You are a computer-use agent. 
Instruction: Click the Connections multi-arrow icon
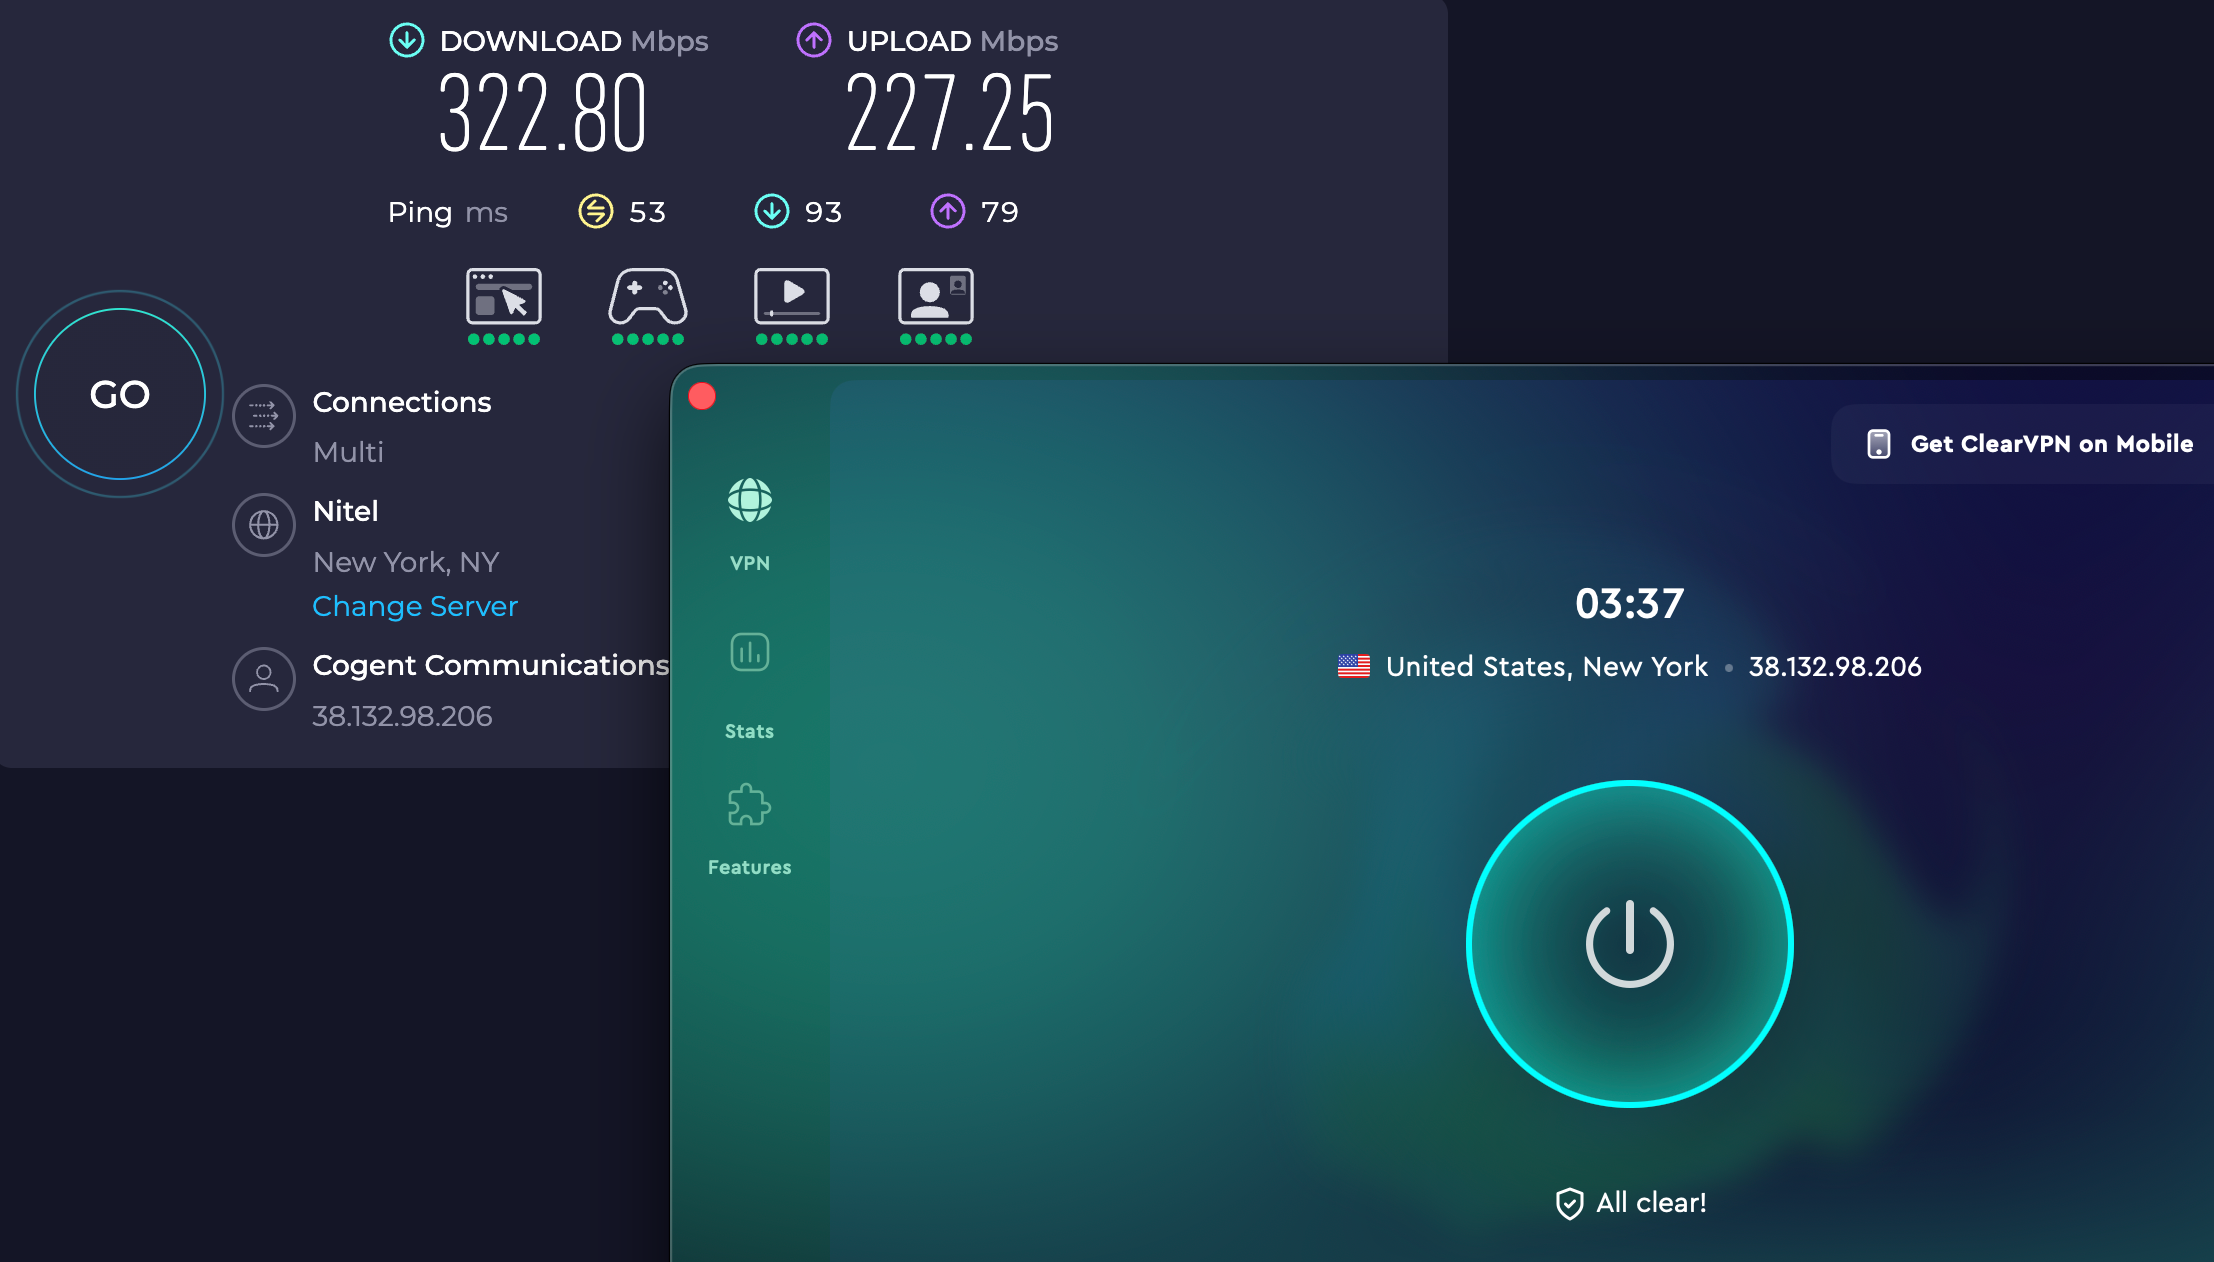(x=263, y=417)
